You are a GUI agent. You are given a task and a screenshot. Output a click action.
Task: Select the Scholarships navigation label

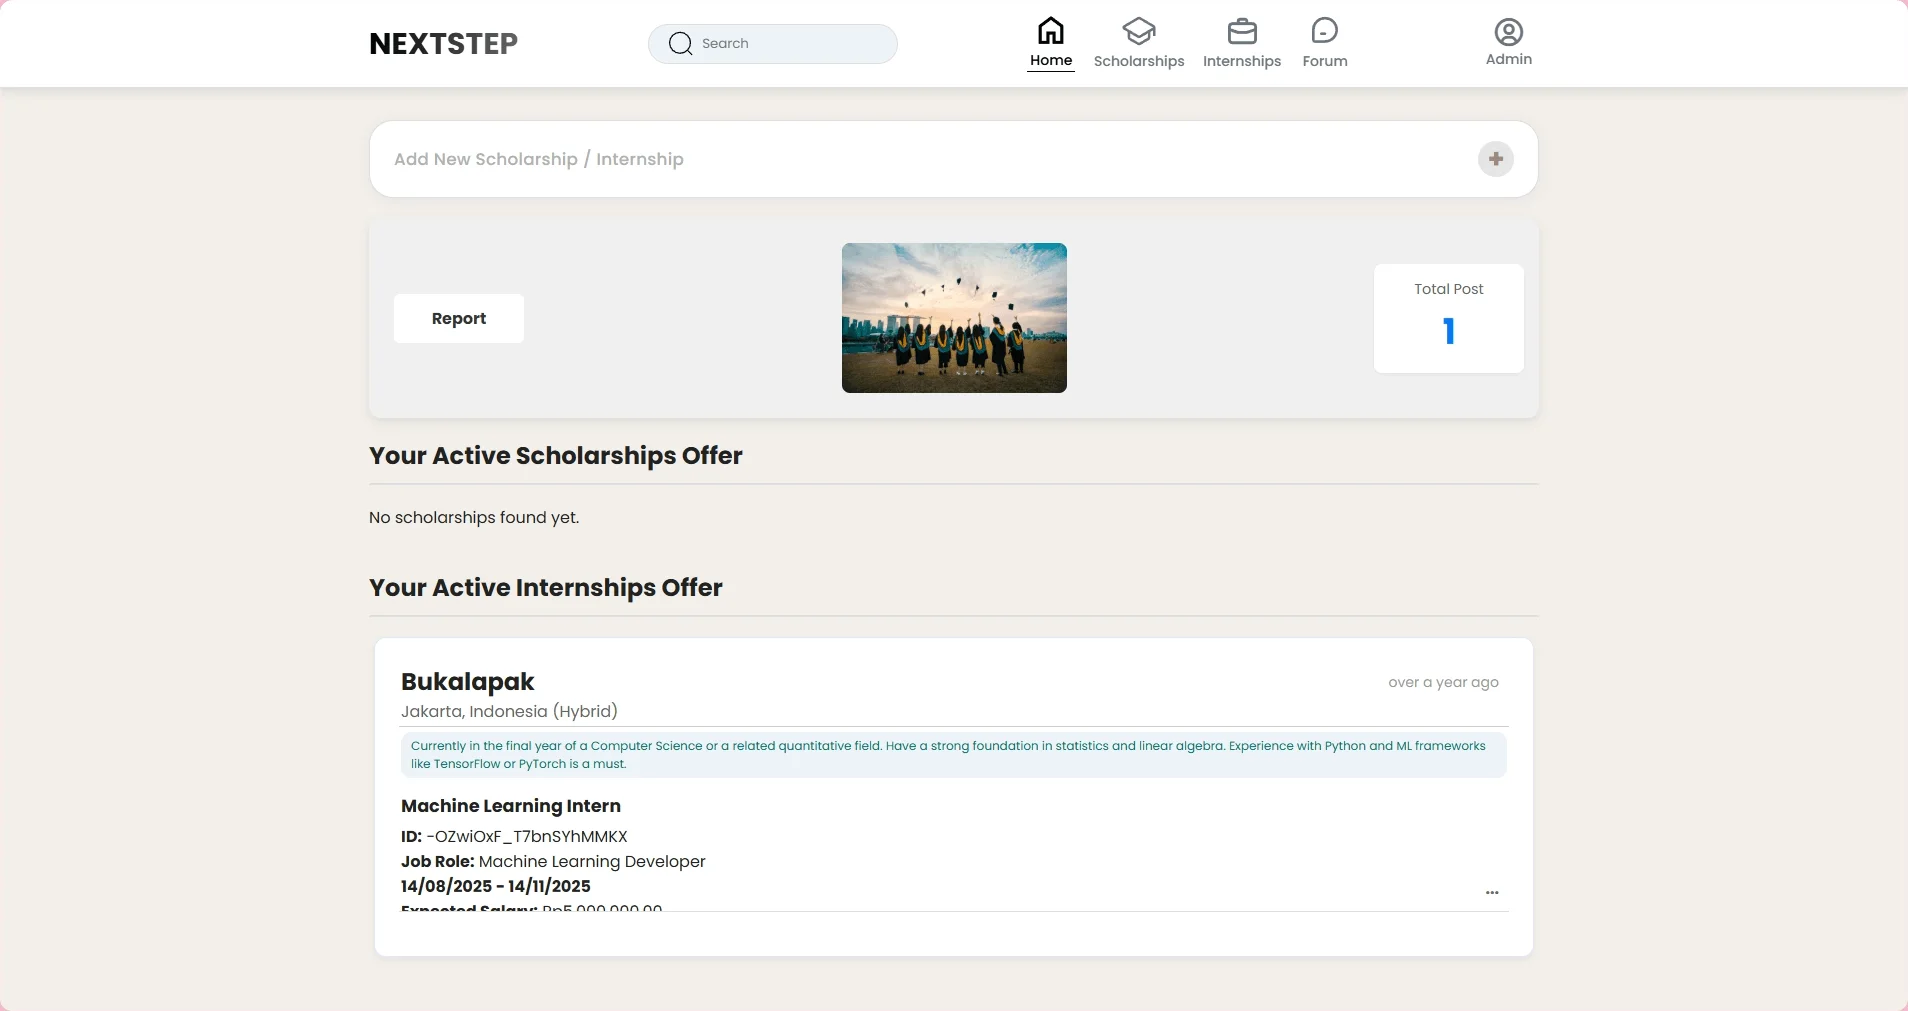coord(1139,61)
